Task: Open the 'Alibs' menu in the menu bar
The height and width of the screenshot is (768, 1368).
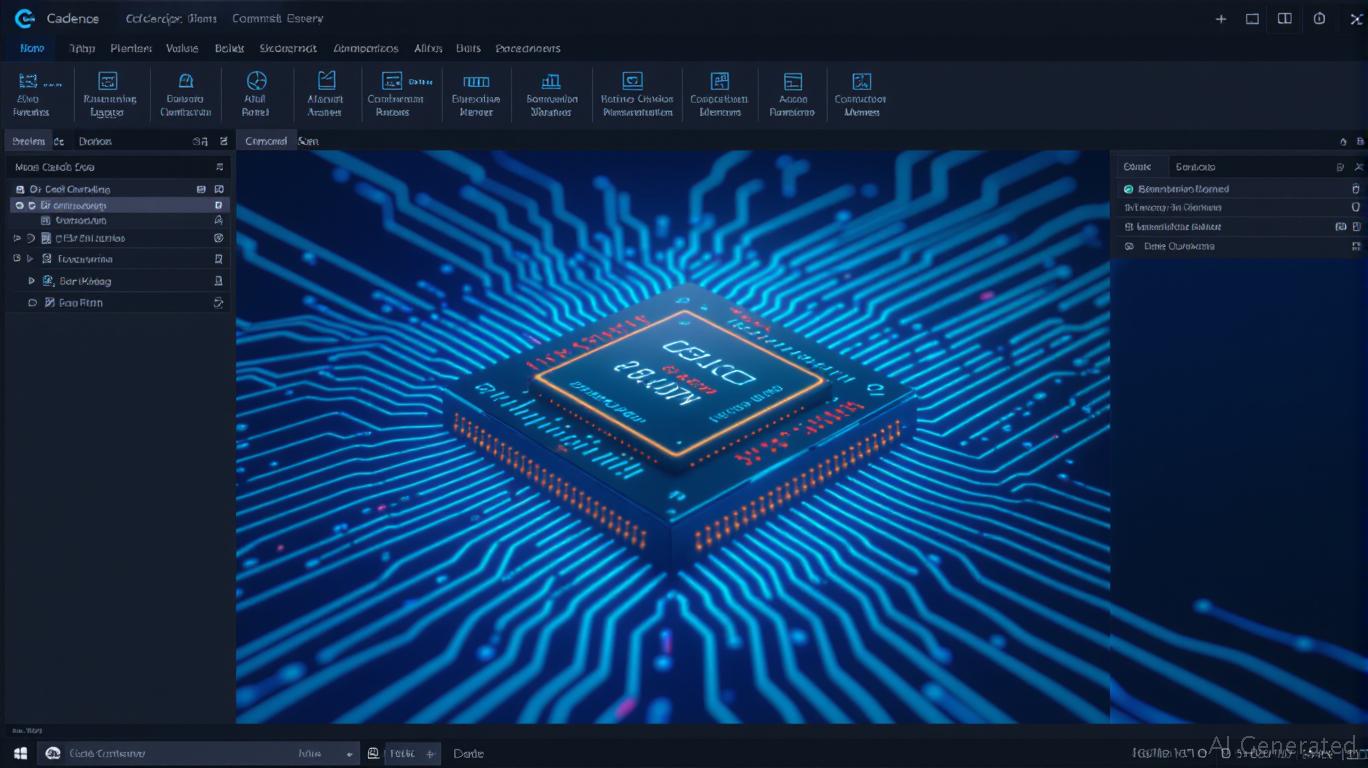Action: tap(428, 48)
